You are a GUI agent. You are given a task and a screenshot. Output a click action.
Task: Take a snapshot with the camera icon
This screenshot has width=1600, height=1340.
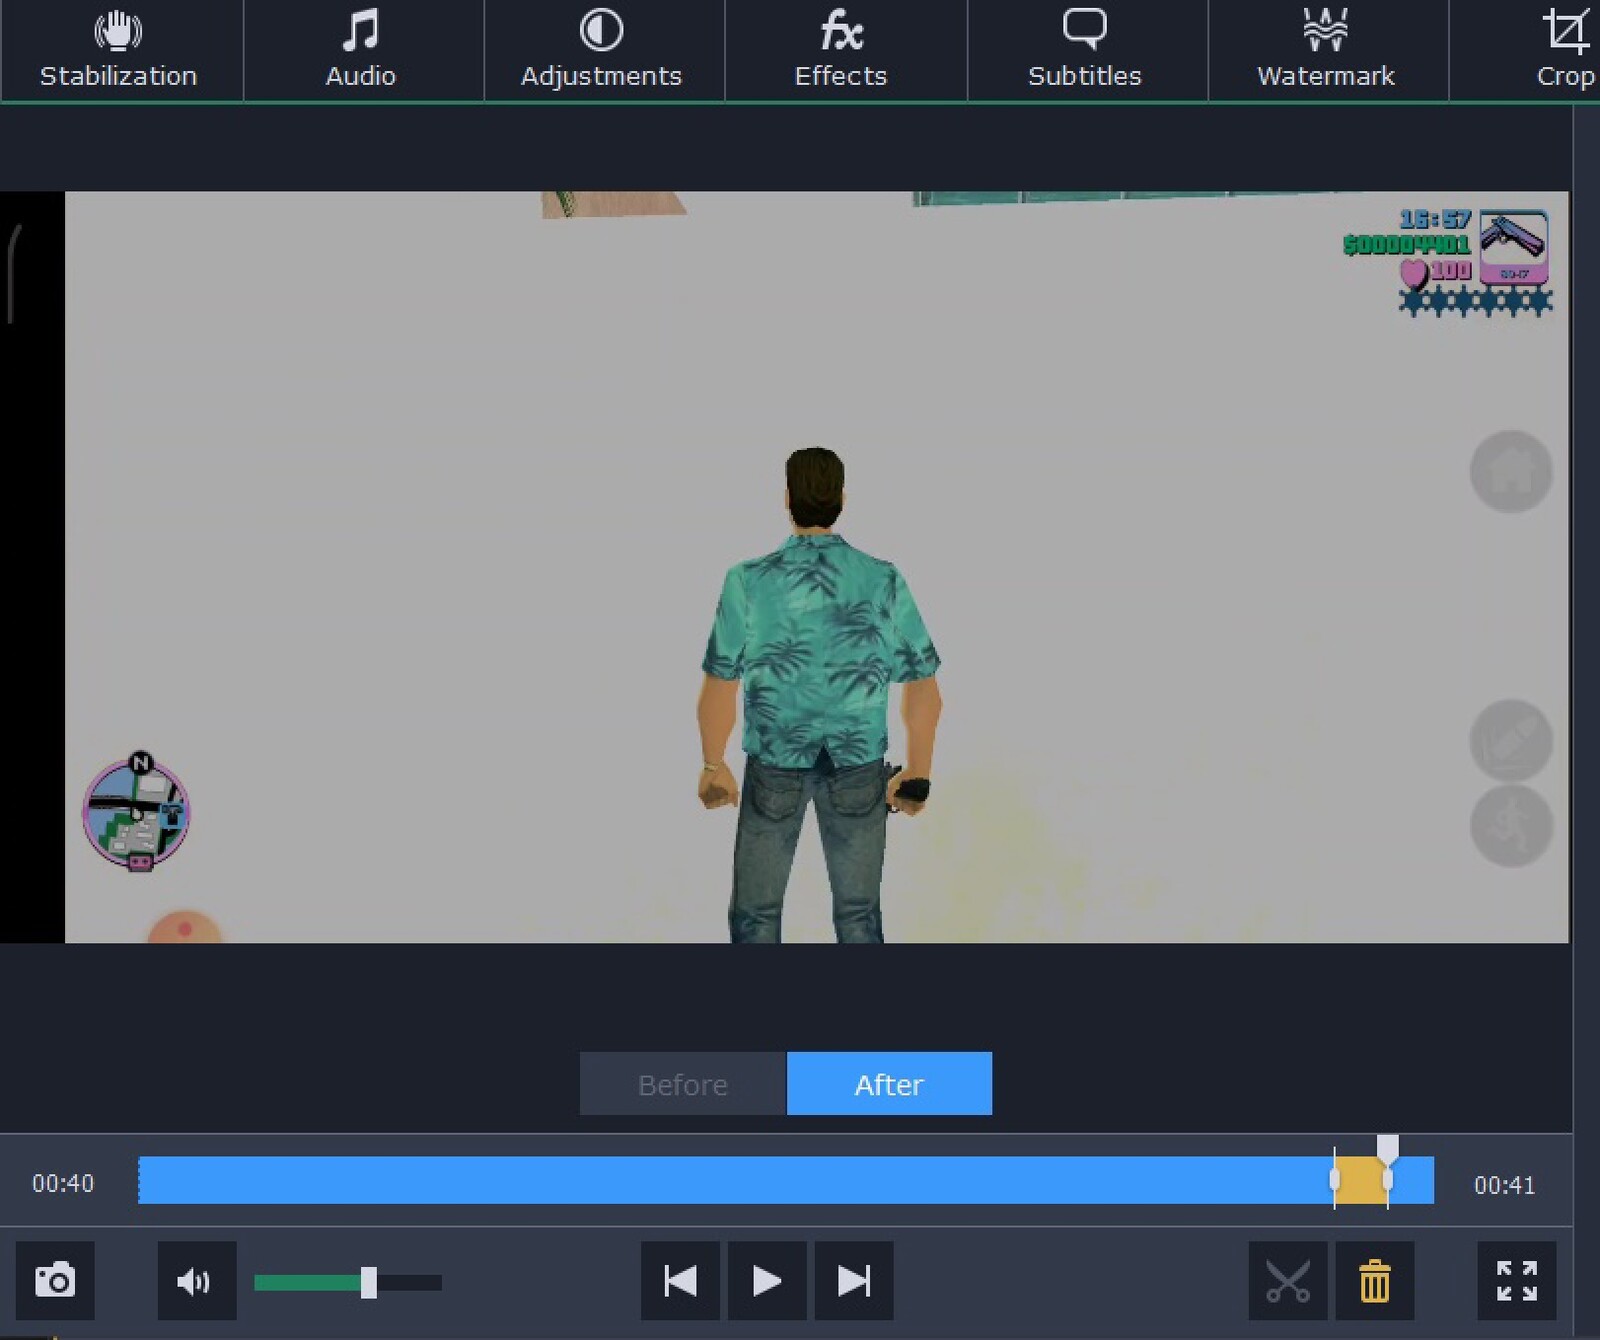[x=55, y=1280]
